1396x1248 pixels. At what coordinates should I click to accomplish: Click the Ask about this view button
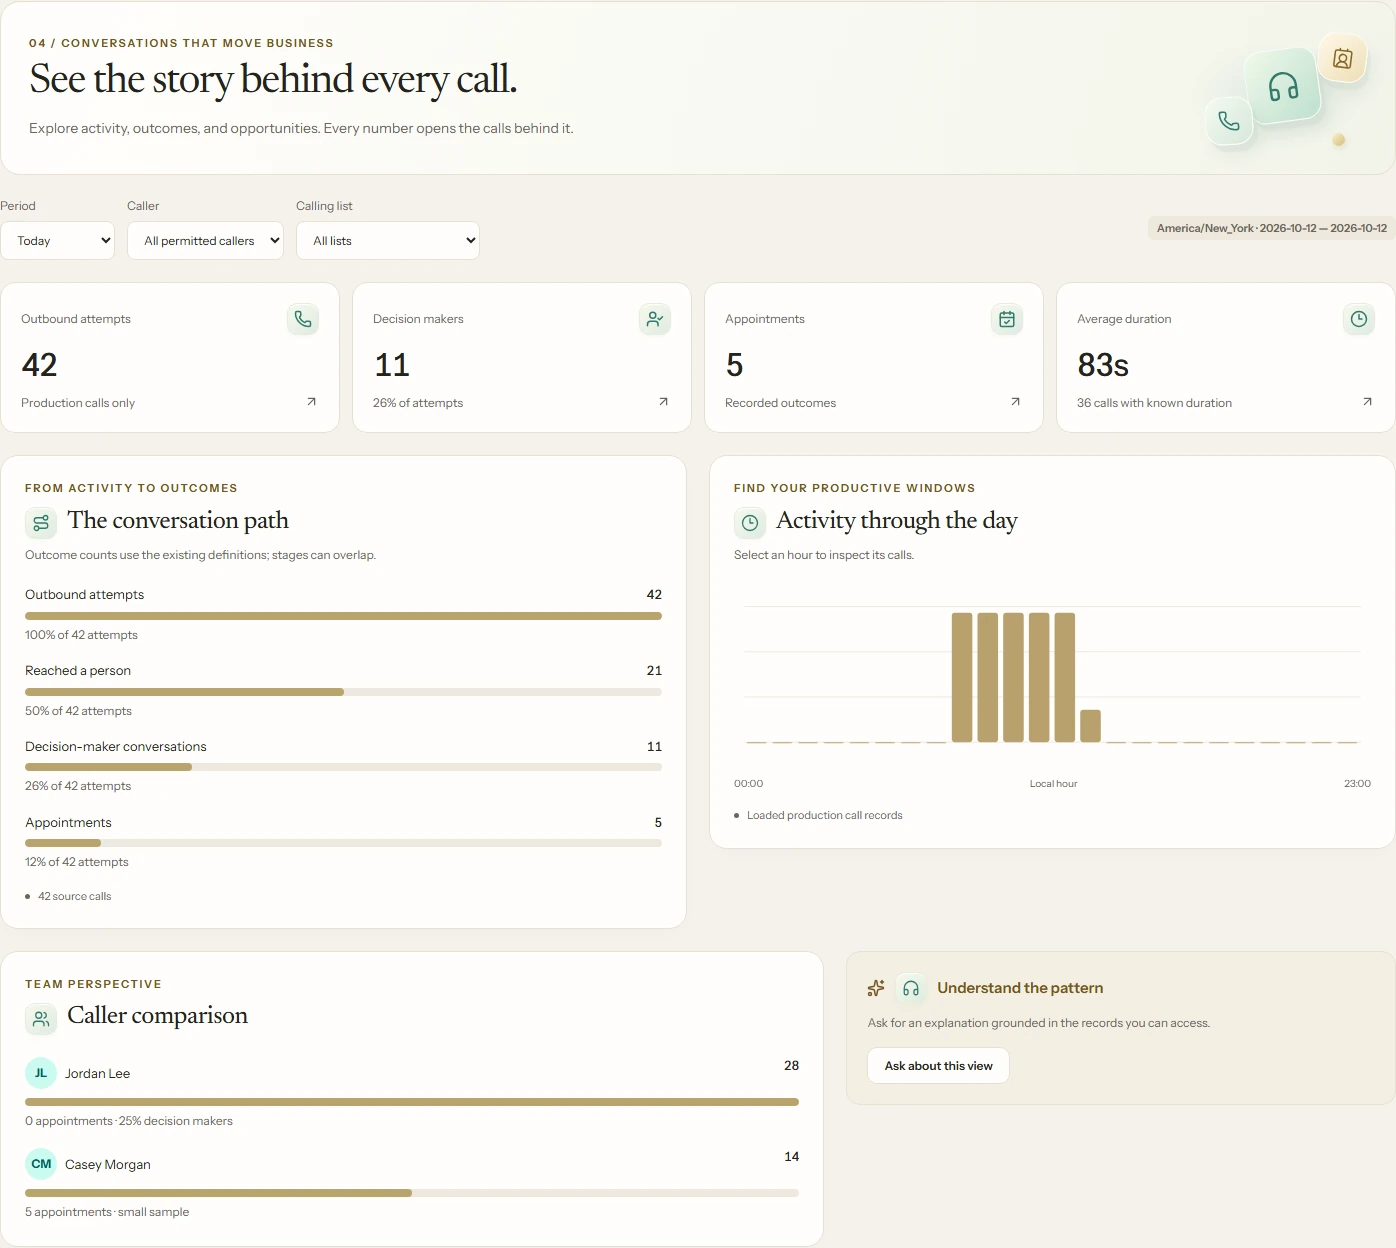click(938, 1066)
